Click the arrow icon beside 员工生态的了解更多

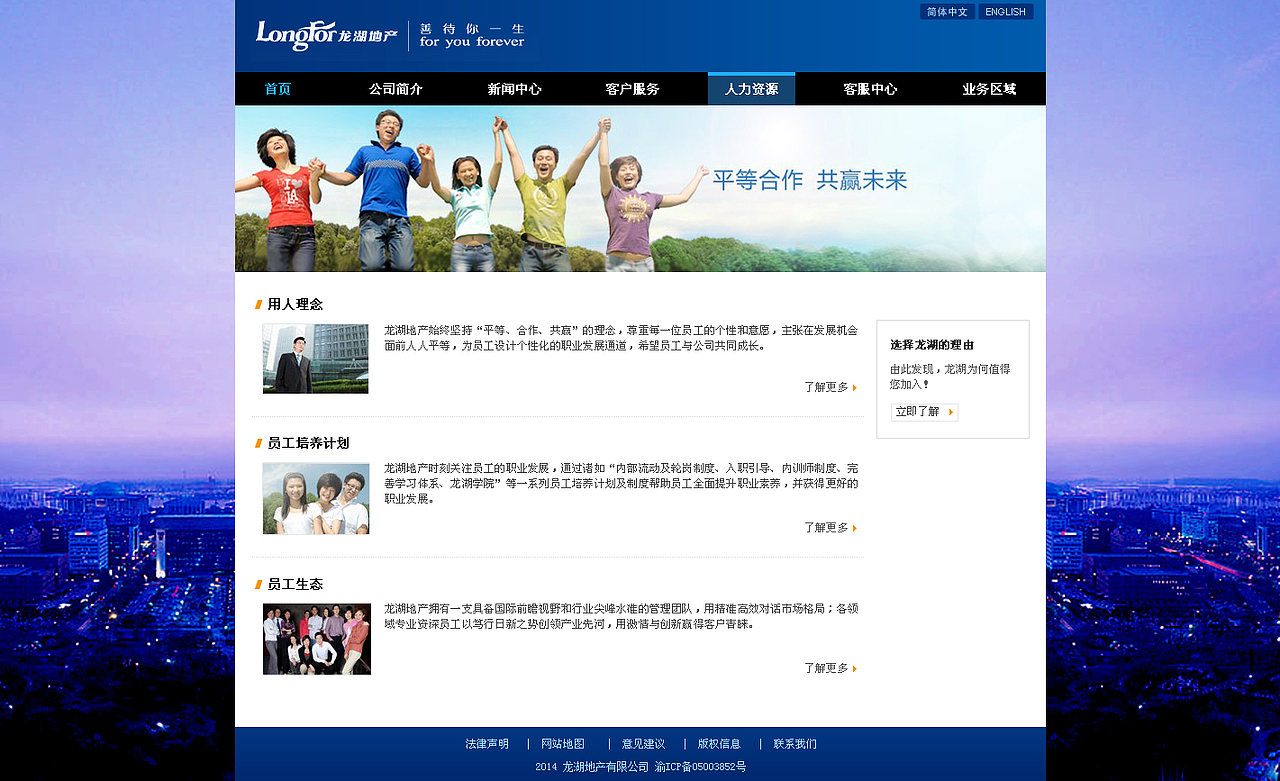tap(857, 668)
